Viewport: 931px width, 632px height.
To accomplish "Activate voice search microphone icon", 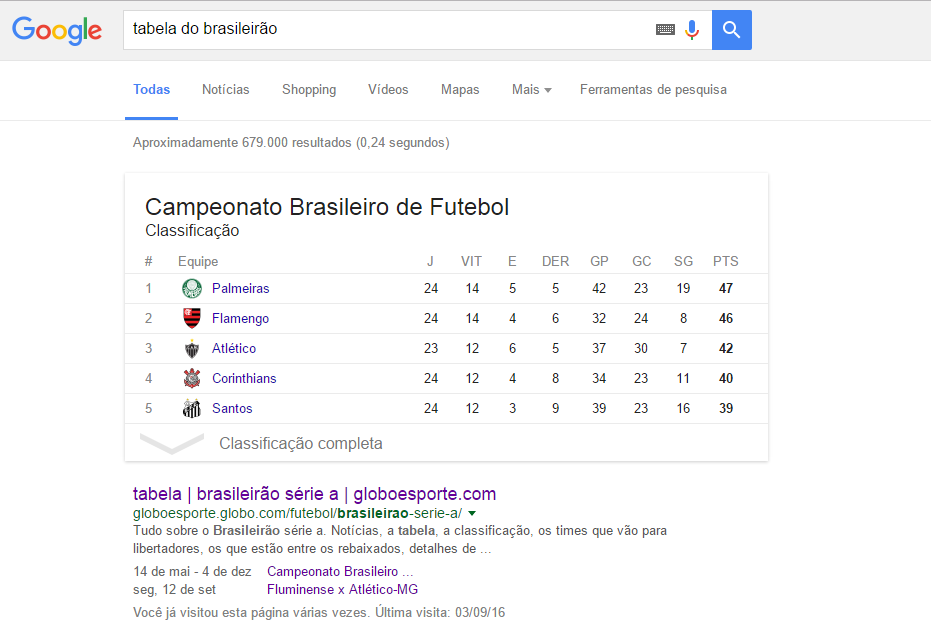I will click(x=692, y=29).
